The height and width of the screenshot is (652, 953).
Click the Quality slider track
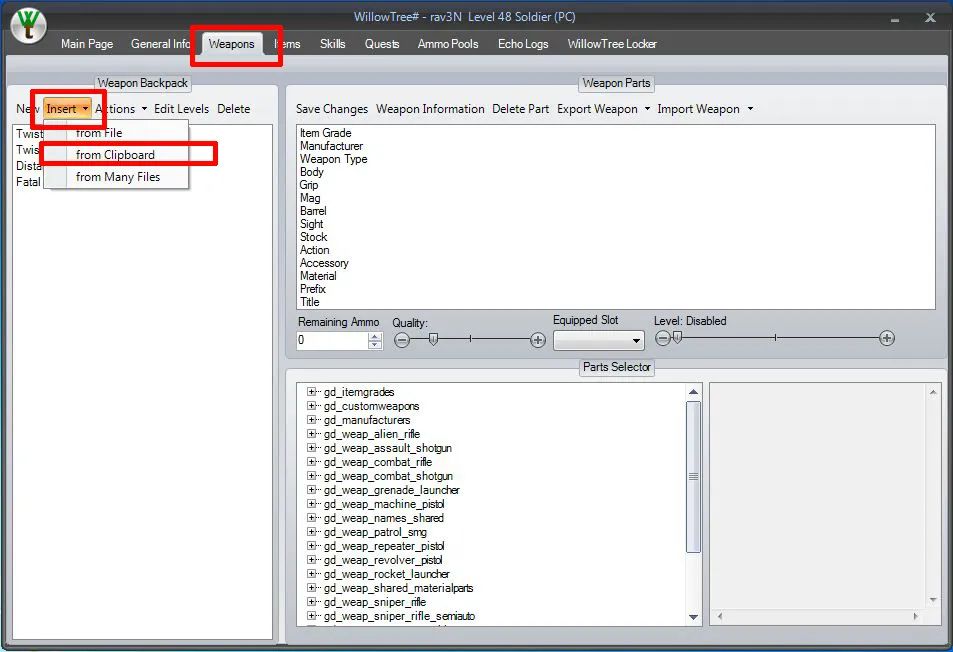click(470, 340)
